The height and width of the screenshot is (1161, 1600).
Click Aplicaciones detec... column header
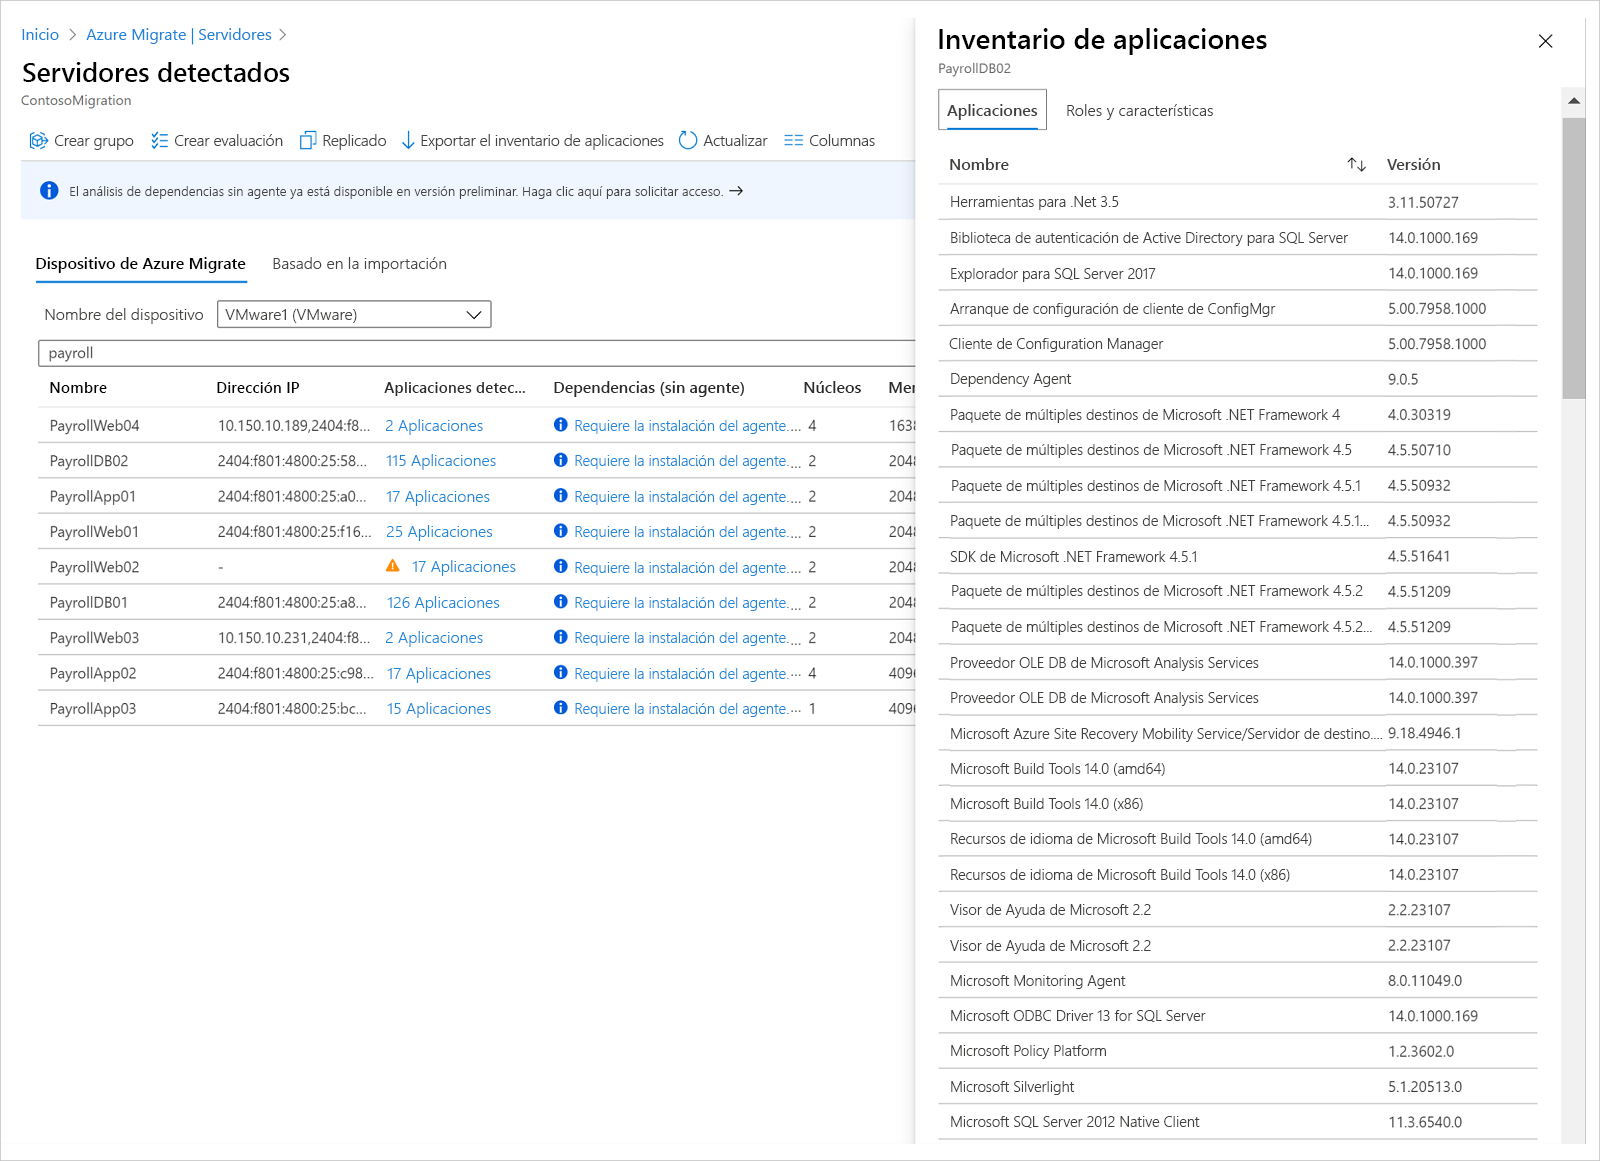(455, 388)
